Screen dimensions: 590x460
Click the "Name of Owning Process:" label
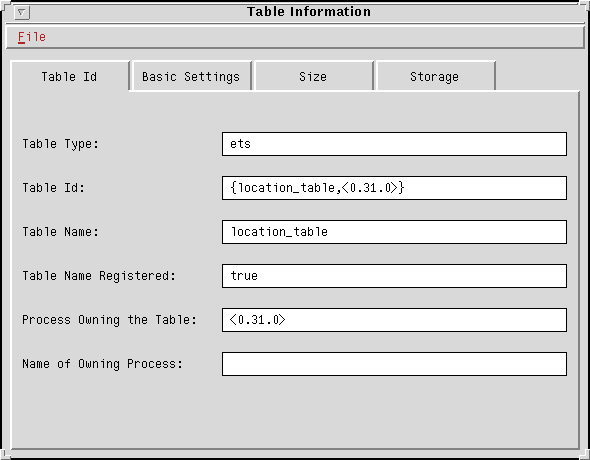tap(102, 364)
